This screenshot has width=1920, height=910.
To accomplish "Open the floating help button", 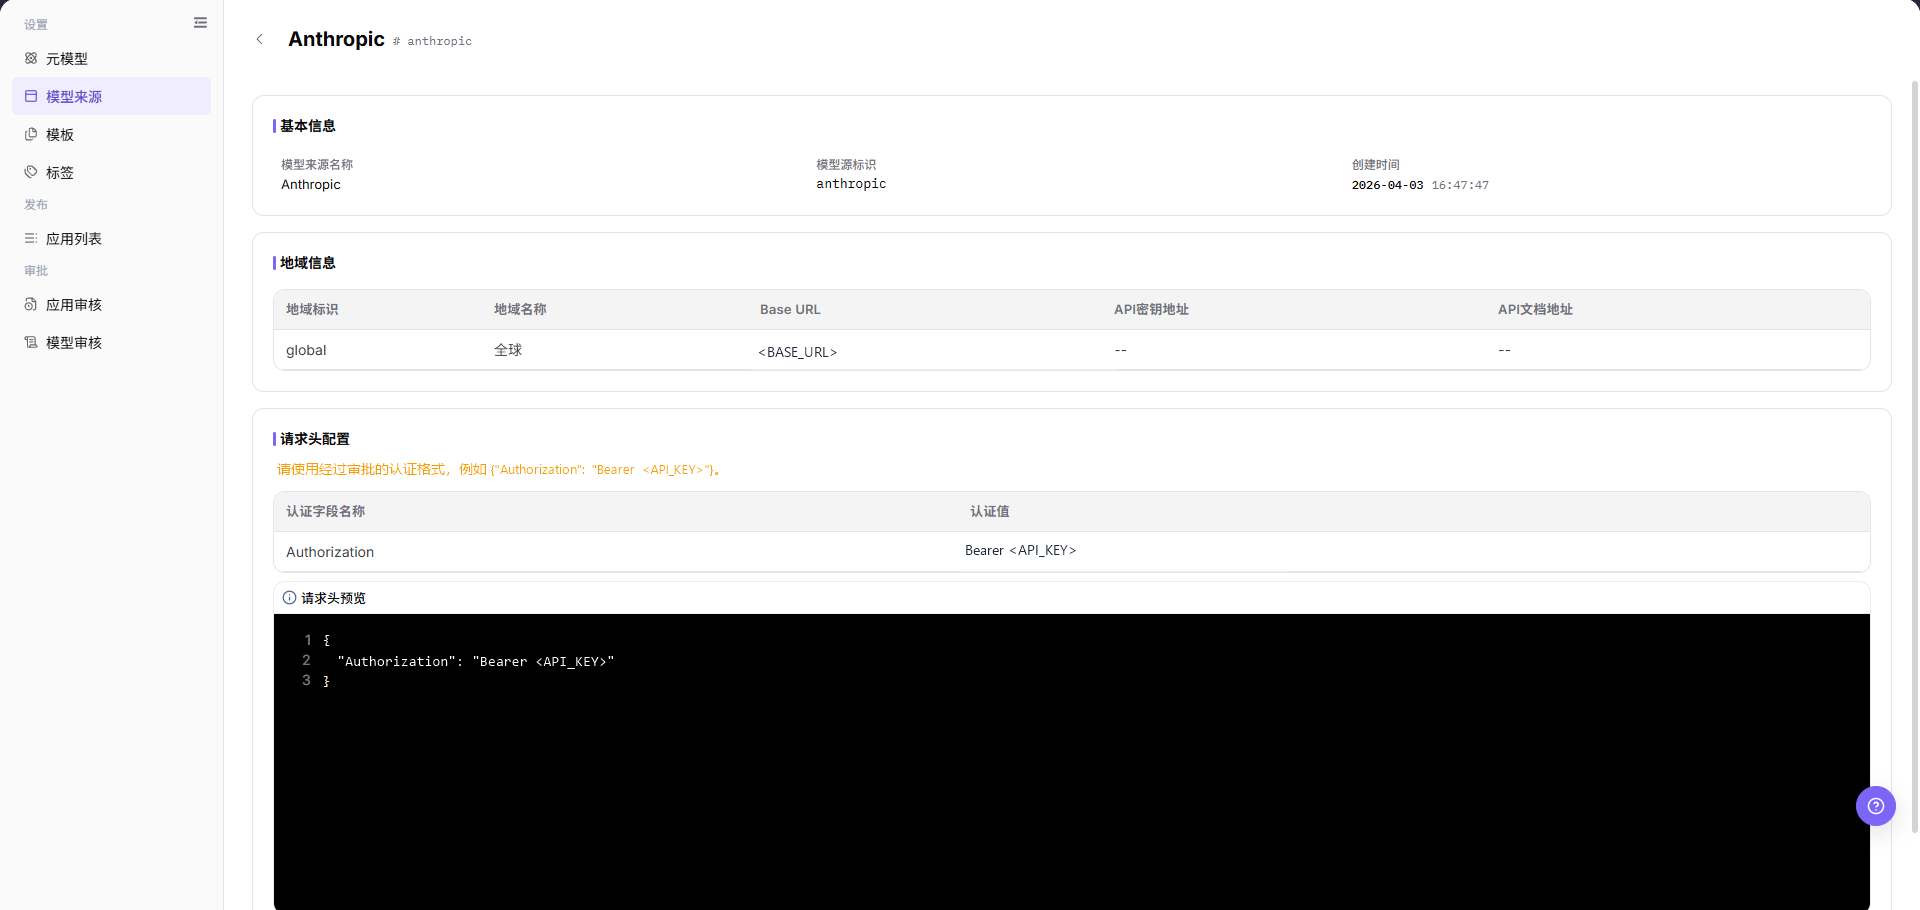I will [x=1875, y=806].
